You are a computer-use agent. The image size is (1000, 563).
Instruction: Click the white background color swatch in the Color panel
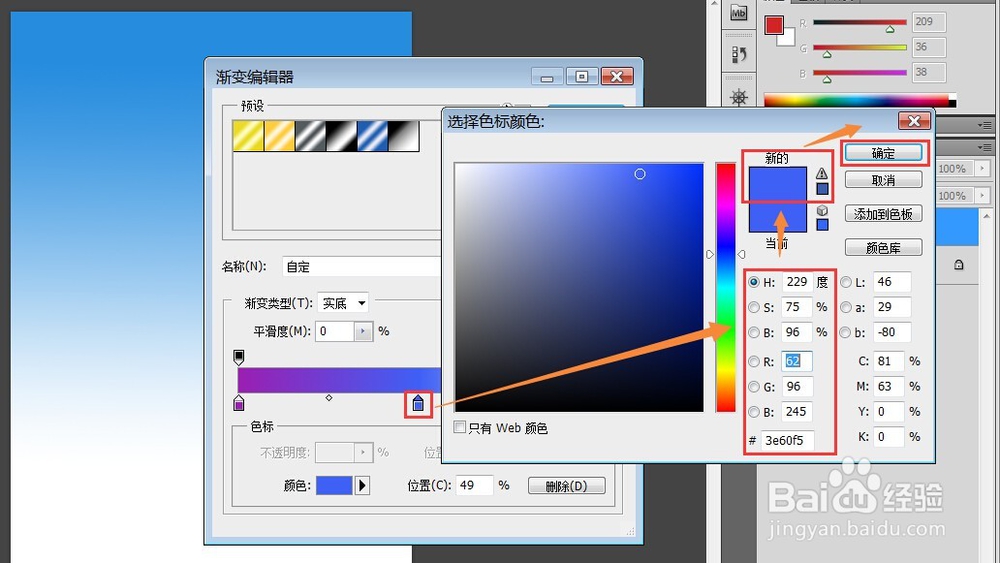coord(788,39)
